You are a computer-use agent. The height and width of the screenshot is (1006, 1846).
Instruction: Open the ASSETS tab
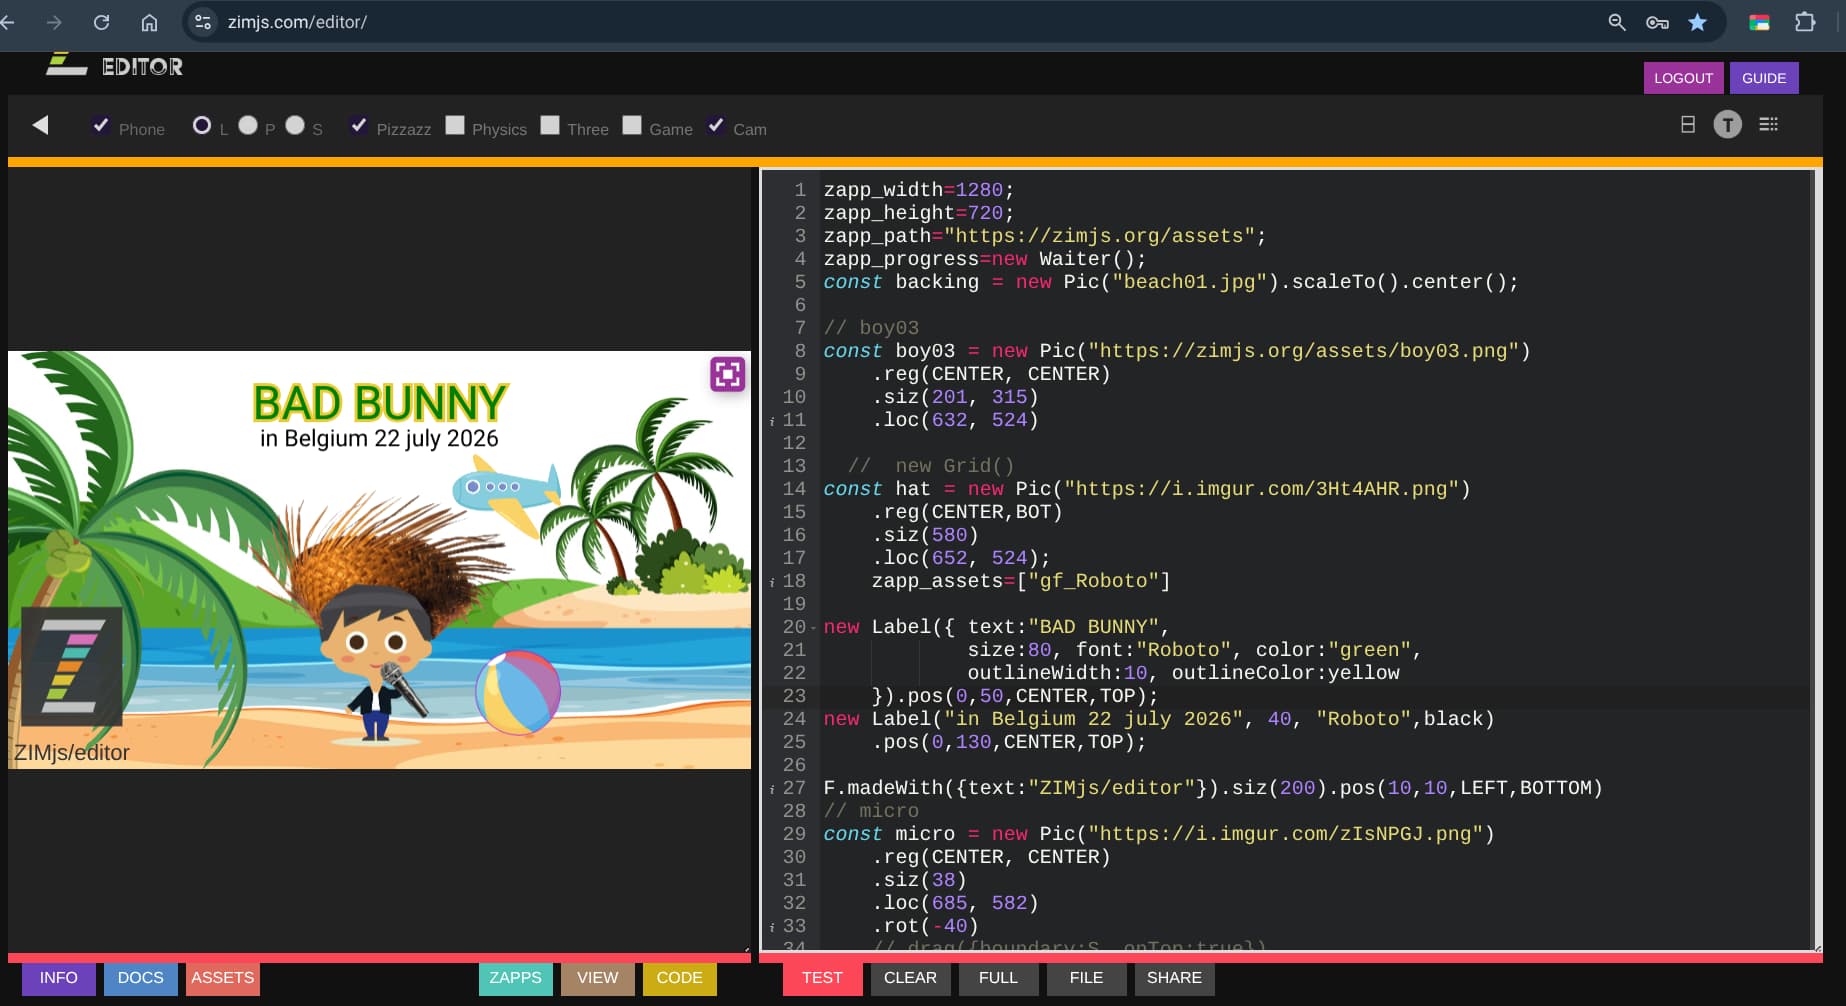pos(223,978)
